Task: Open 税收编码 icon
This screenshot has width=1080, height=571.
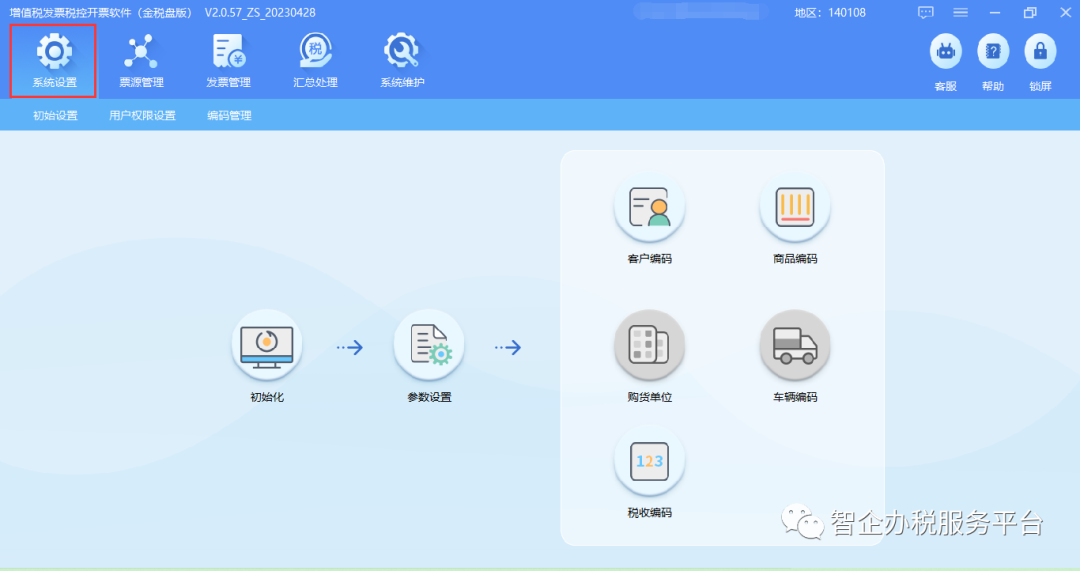Action: (650, 461)
